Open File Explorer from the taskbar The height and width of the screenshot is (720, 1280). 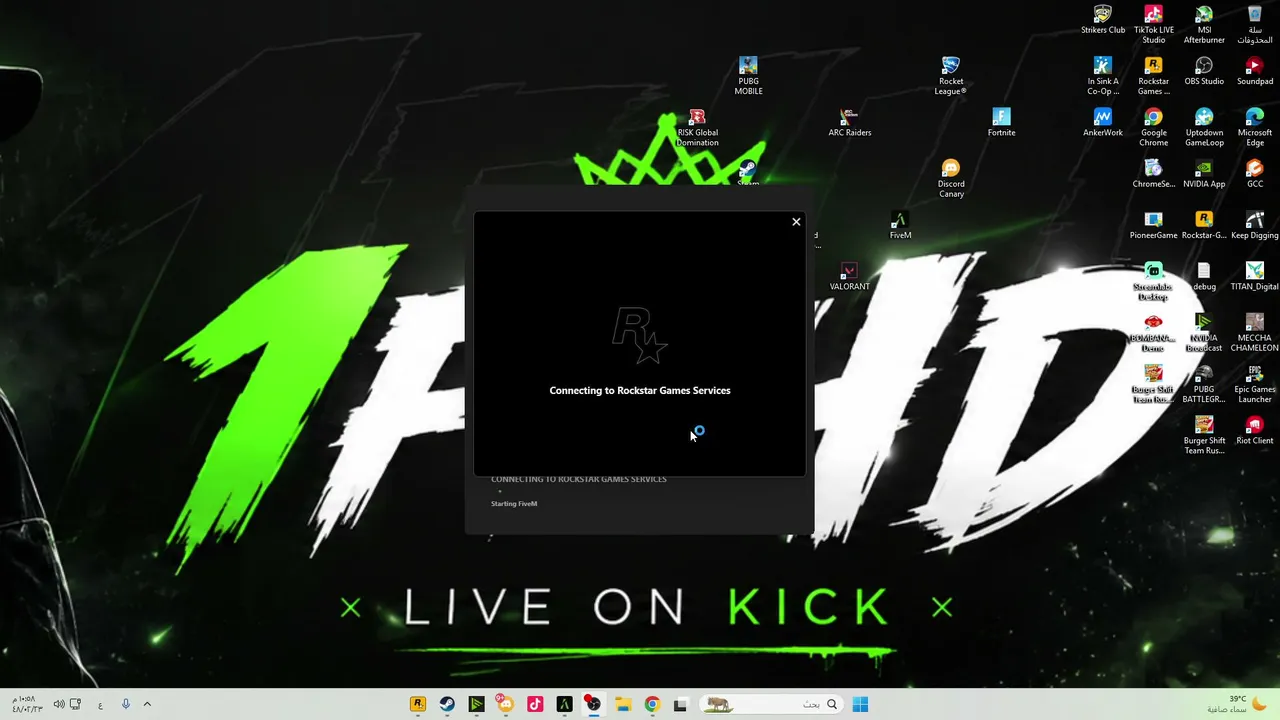click(622, 704)
